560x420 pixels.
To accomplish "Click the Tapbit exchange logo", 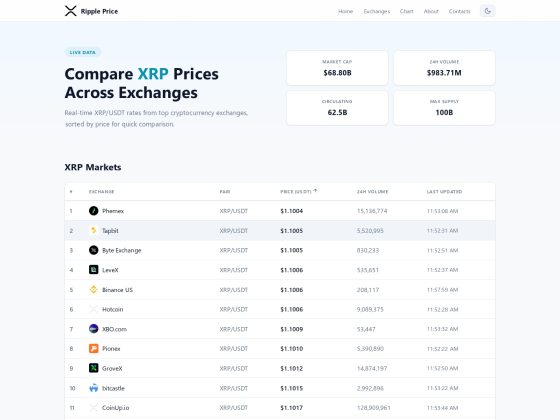I will pyautogui.click(x=94, y=230).
